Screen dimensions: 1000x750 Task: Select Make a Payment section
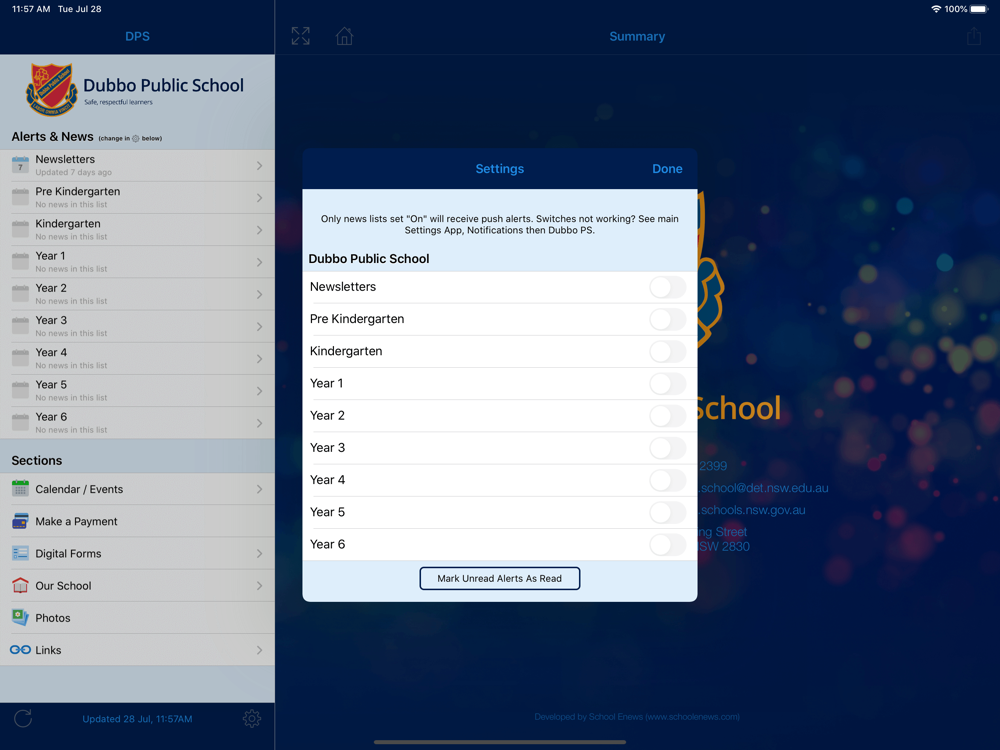coord(137,521)
